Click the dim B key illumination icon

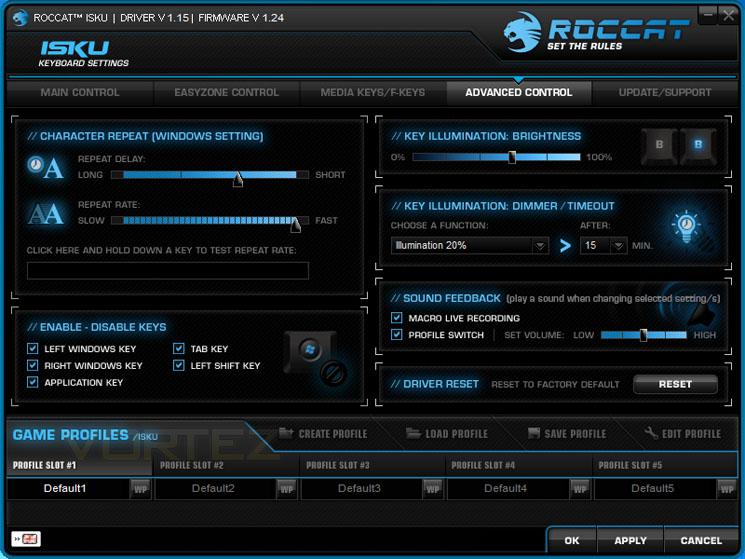(659, 146)
